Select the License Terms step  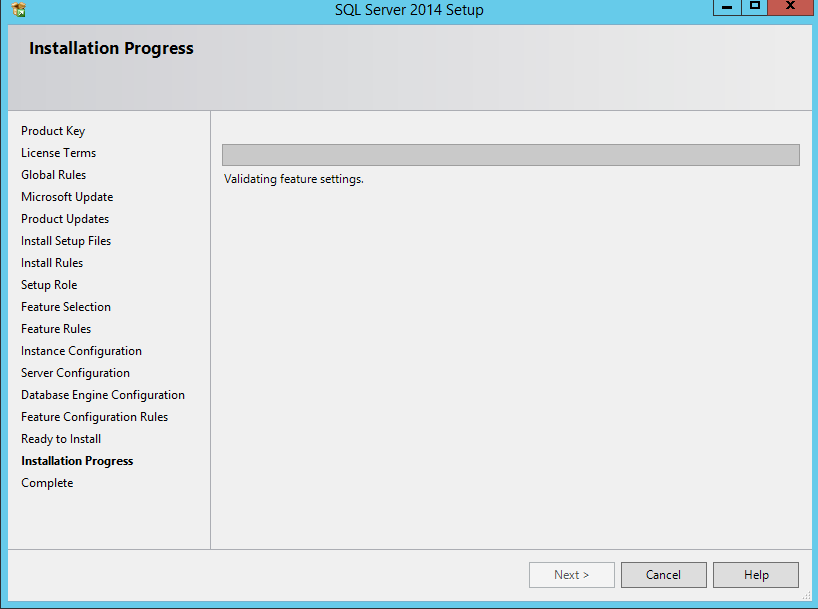(58, 153)
